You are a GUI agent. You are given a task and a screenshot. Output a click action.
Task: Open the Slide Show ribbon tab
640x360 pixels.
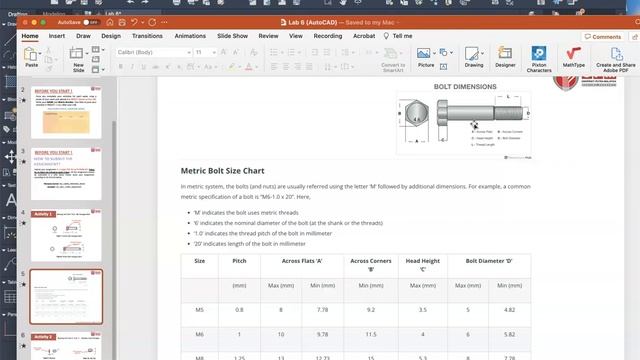click(232, 36)
